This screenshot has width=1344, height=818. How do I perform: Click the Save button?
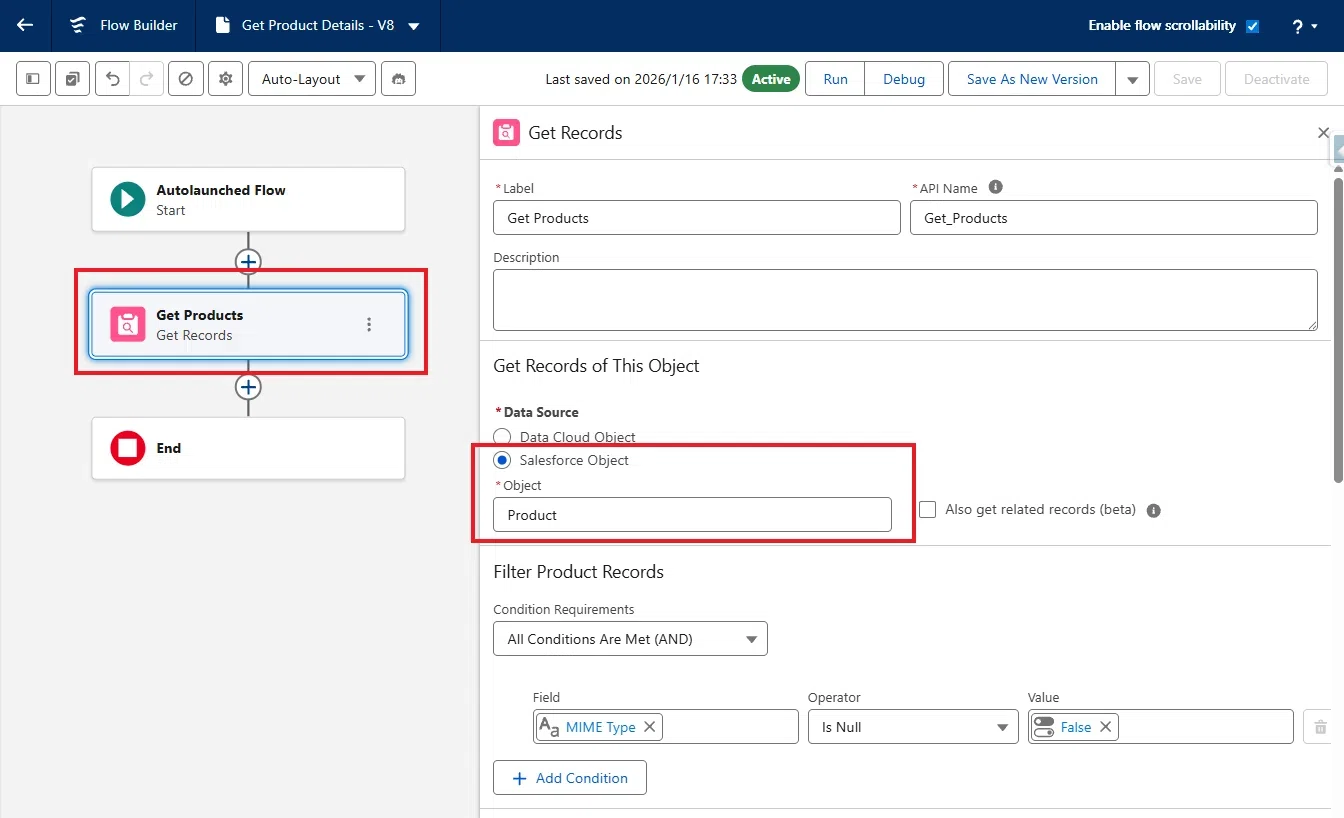pyautogui.click(x=1187, y=79)
